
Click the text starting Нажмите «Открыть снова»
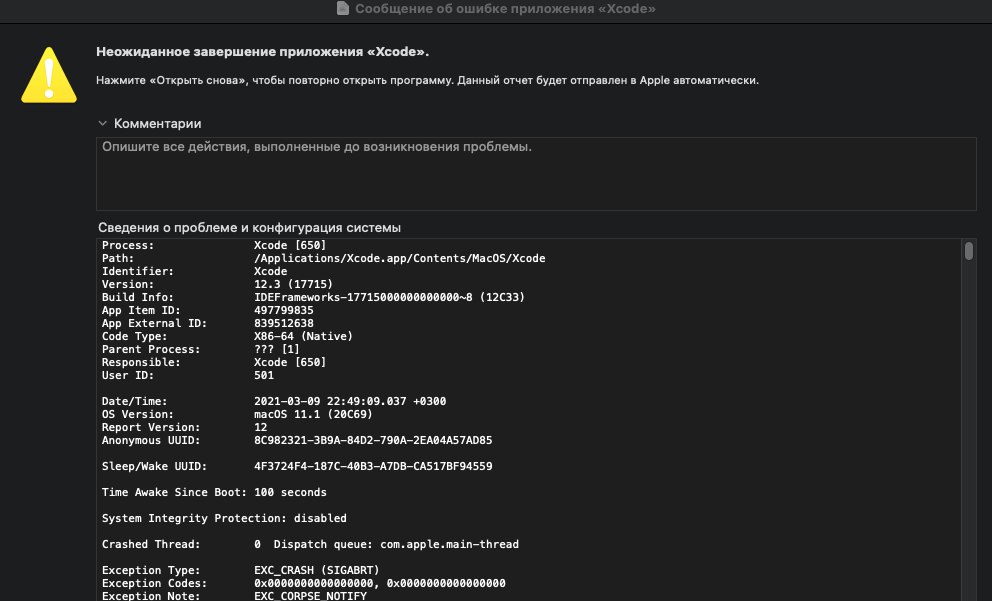[427, 80]
